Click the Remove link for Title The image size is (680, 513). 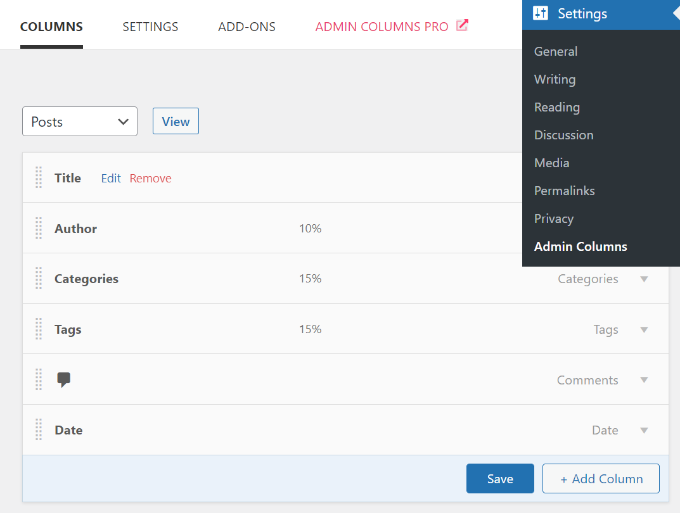coord(150,178)
